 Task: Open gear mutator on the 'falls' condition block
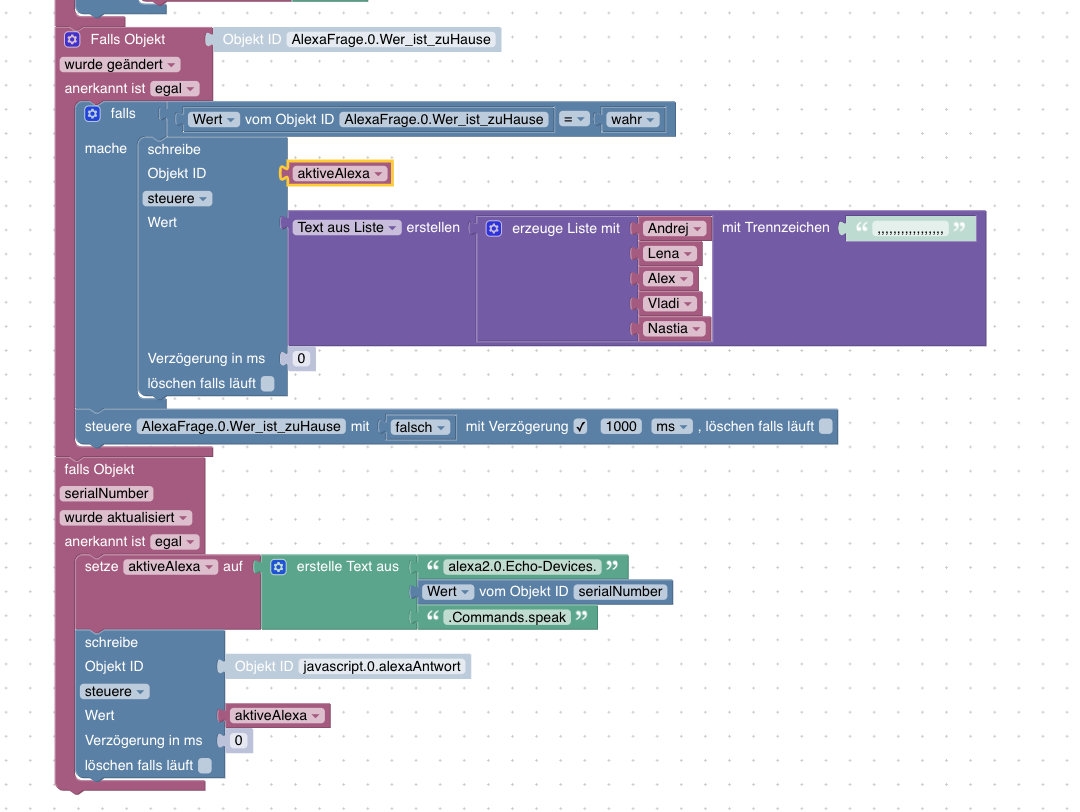(x=92, y=114)
